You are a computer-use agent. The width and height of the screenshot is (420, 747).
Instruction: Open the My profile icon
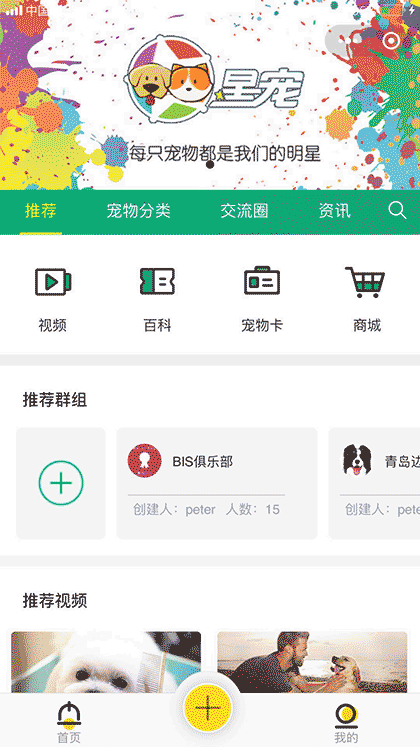[x=346, y=716]
